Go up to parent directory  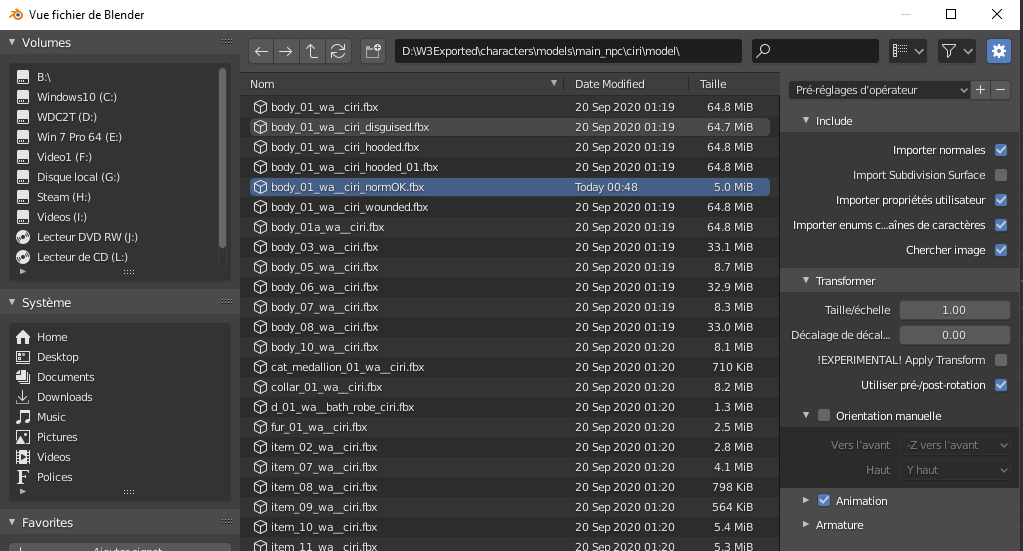point(312,51)
